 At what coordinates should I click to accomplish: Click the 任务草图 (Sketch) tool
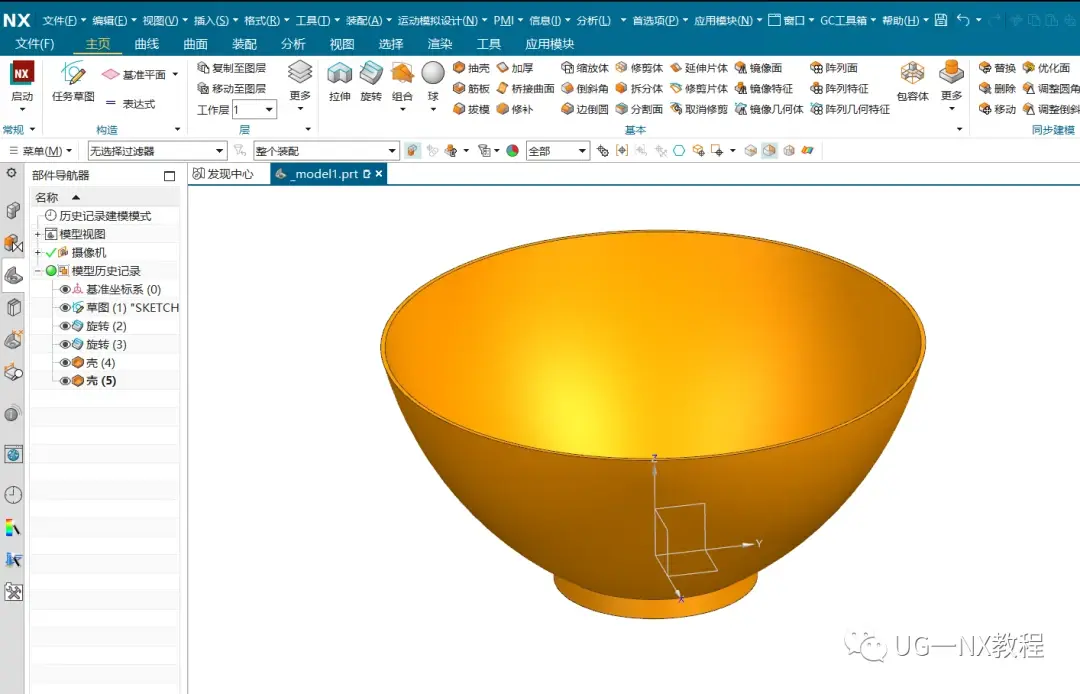pyautogui.click(x=73, y=81)
